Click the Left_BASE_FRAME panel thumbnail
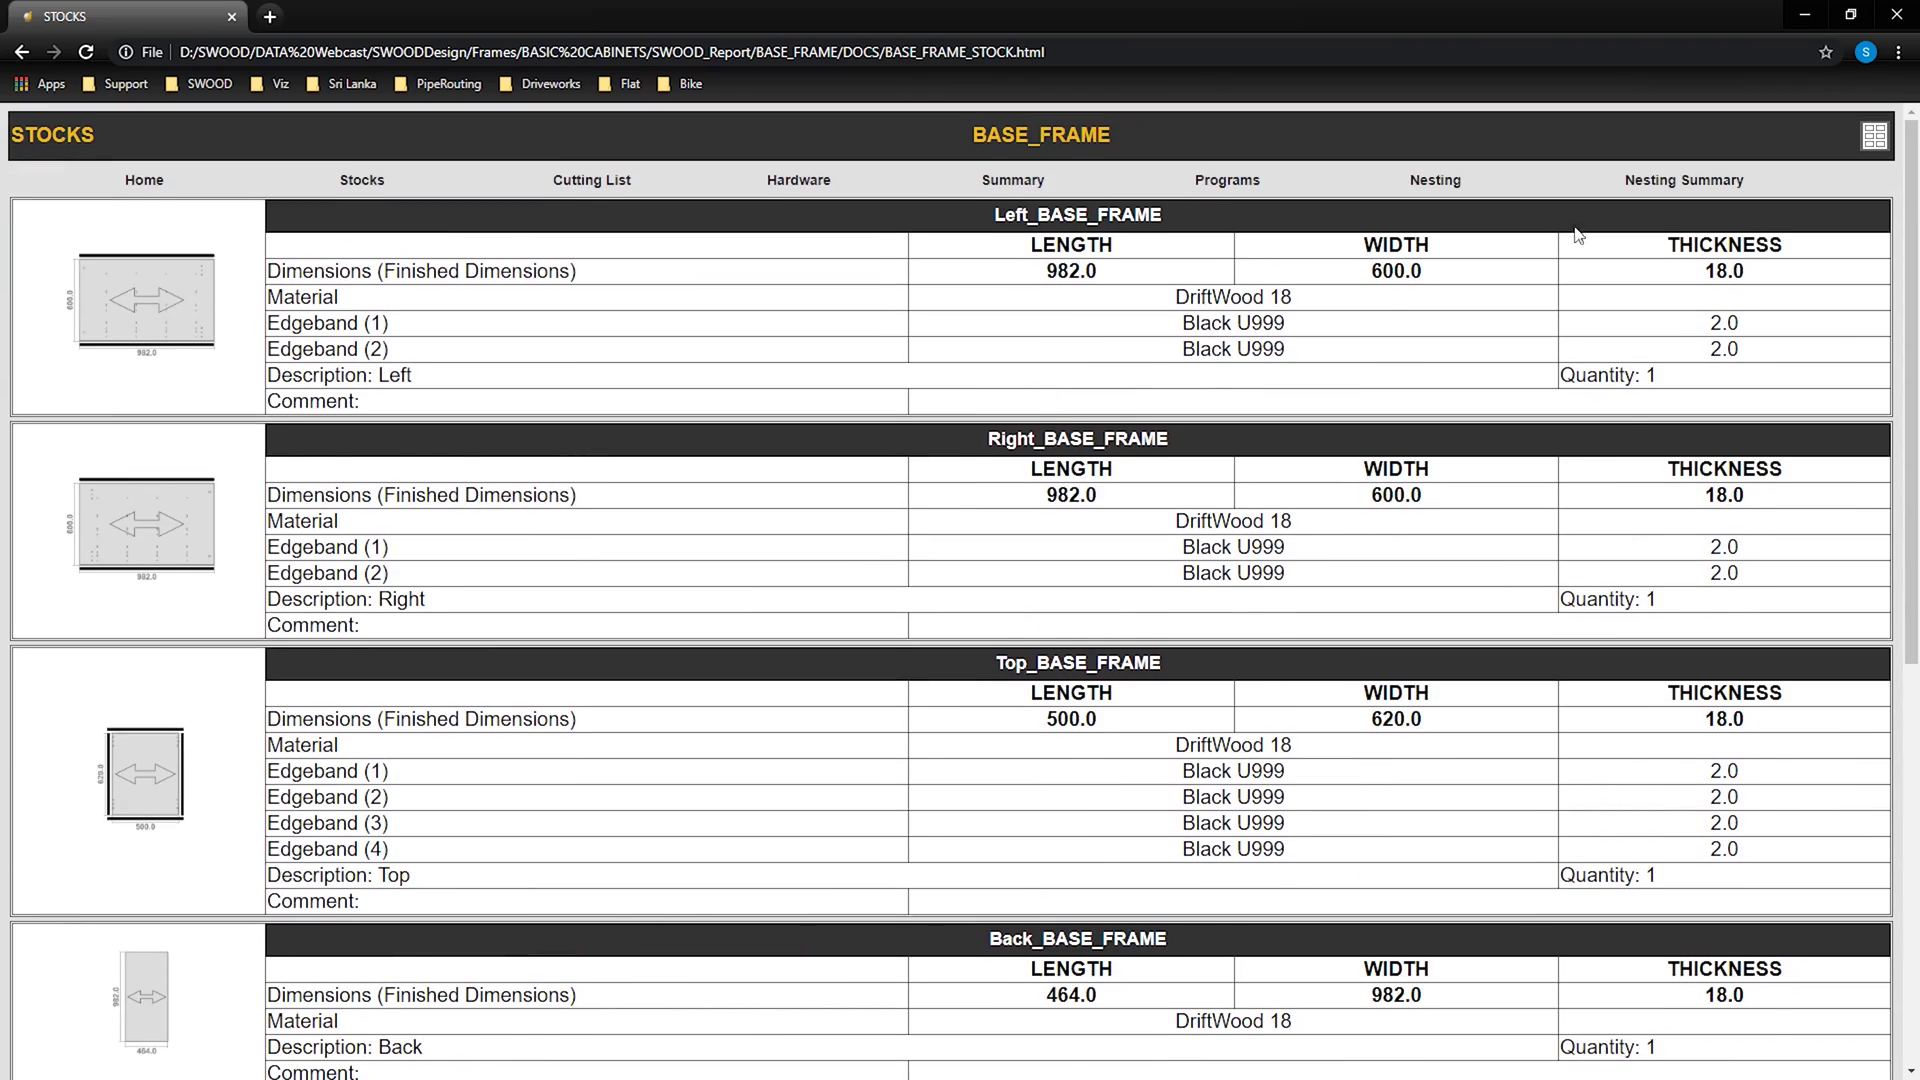This screenshot has height=1080, width=1920. tap(146, 301)
